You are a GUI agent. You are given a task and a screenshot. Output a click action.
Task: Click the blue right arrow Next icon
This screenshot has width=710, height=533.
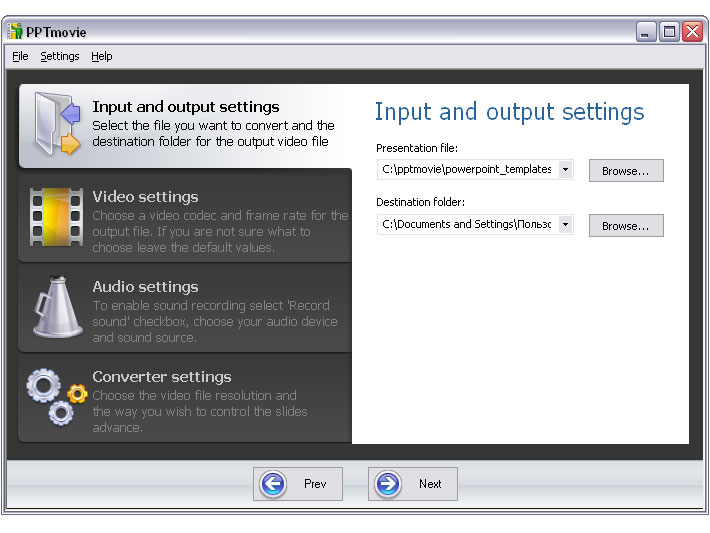(x=388, y=484)
